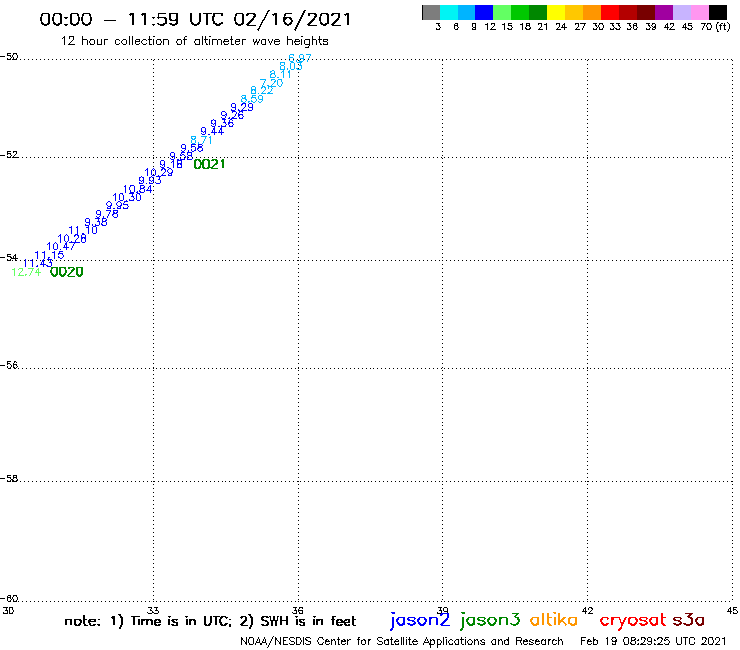The width and height of the screenshot is (740, 650).
Task: Click the wave height value 9.93
Action: [150, 181]
